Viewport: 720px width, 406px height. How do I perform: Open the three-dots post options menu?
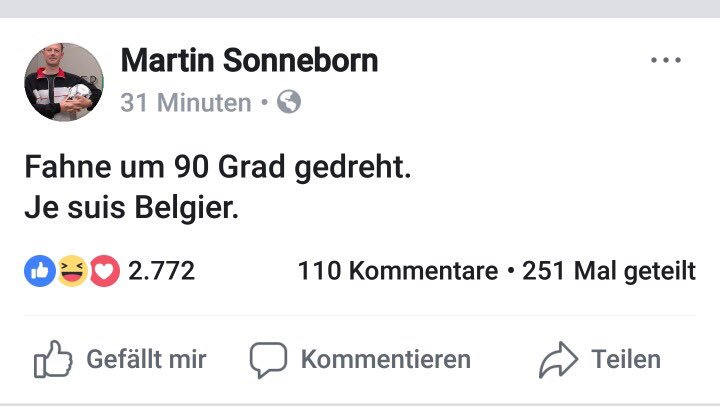665,61
